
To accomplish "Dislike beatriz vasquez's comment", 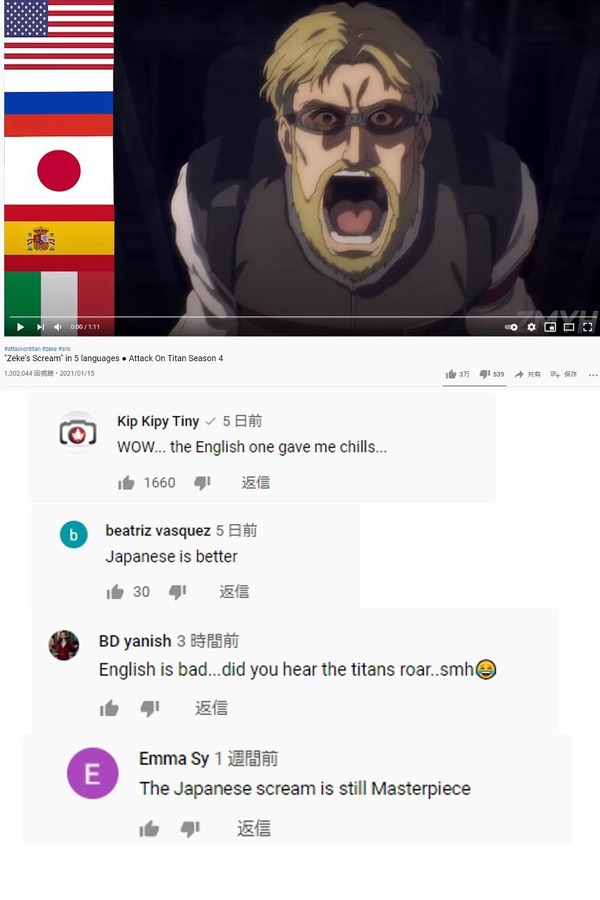I will 177,592.
